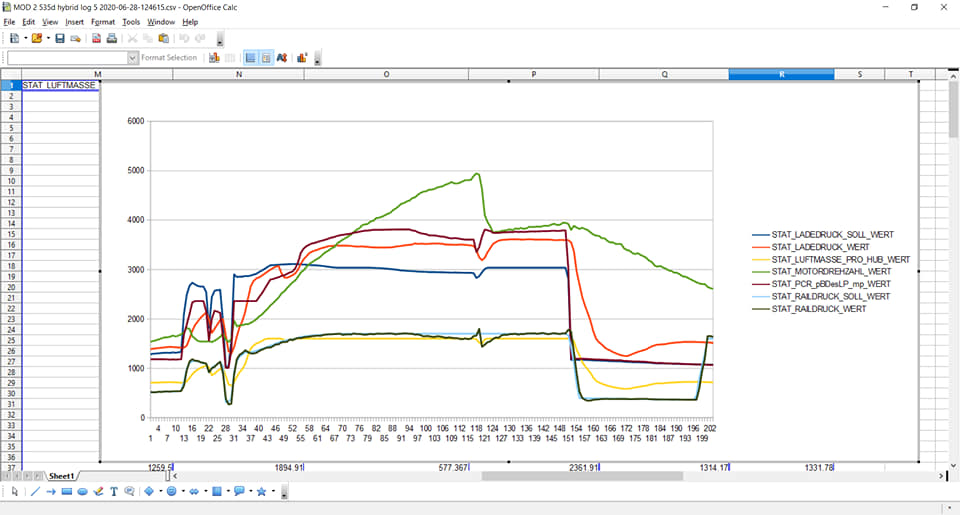
Task: Open the Block Arrows dropdown arrow
Action: pos(206,491)
